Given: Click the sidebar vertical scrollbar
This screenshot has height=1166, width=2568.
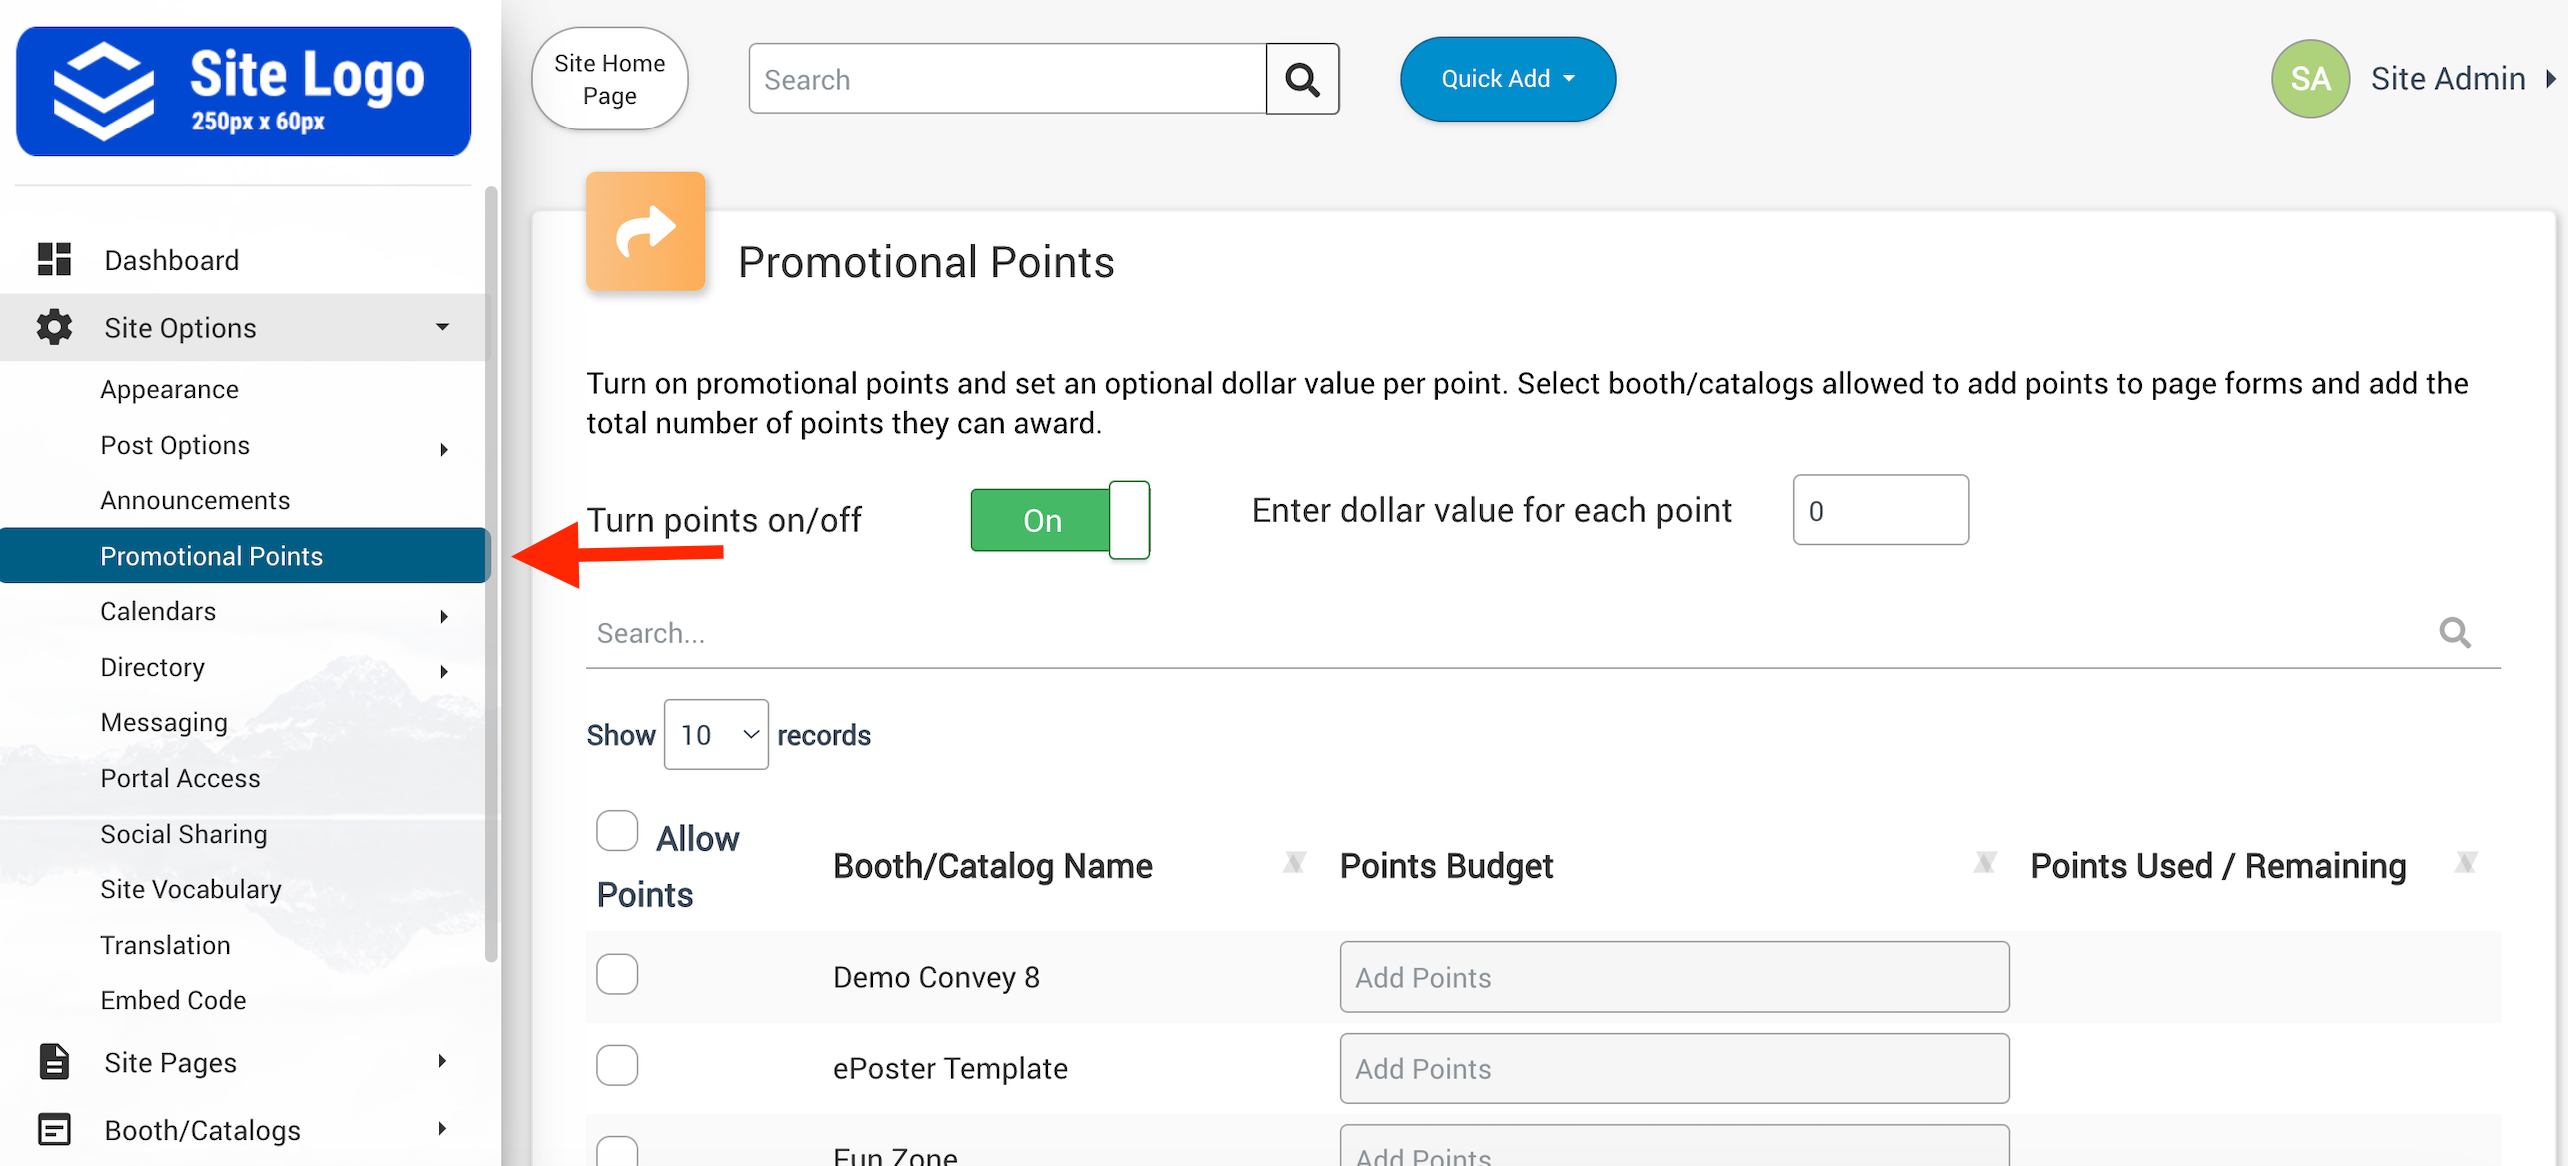Looking at the screenshot, I should [491, 573].
